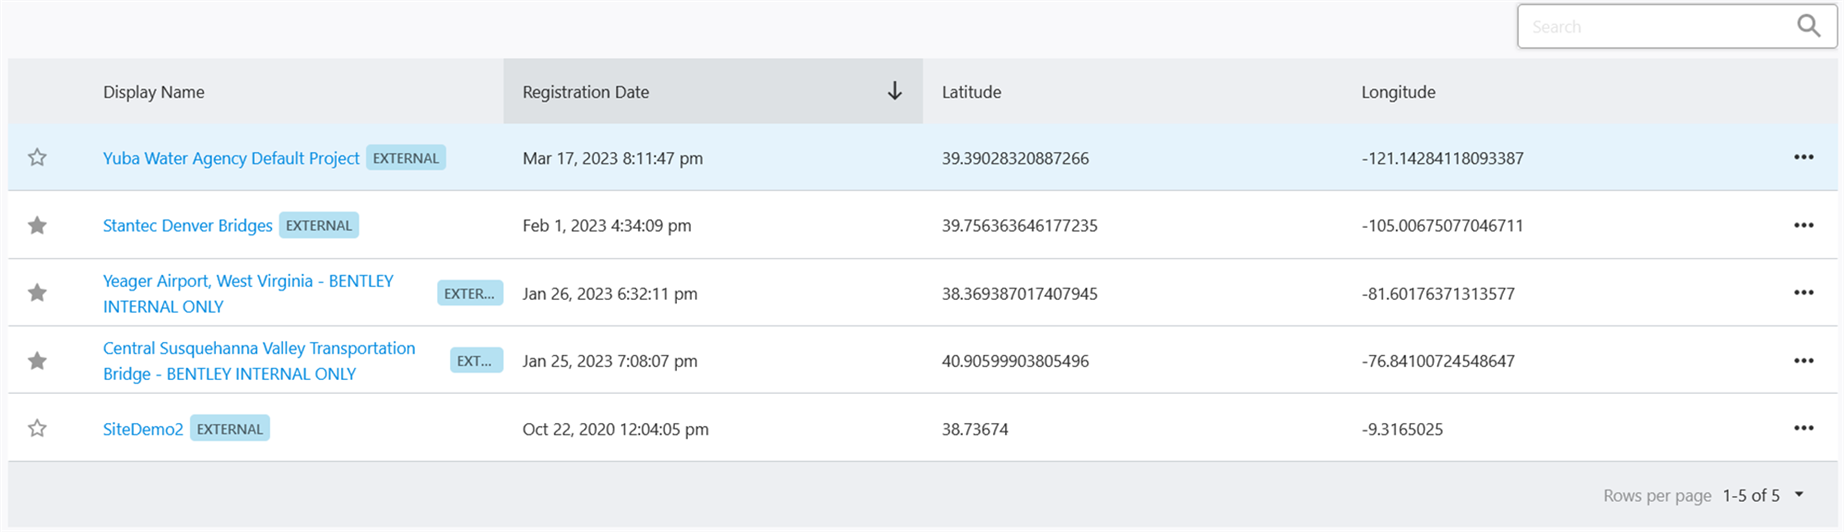
Task: Star the SiteDemo2 project
Action: coord(37,428)
